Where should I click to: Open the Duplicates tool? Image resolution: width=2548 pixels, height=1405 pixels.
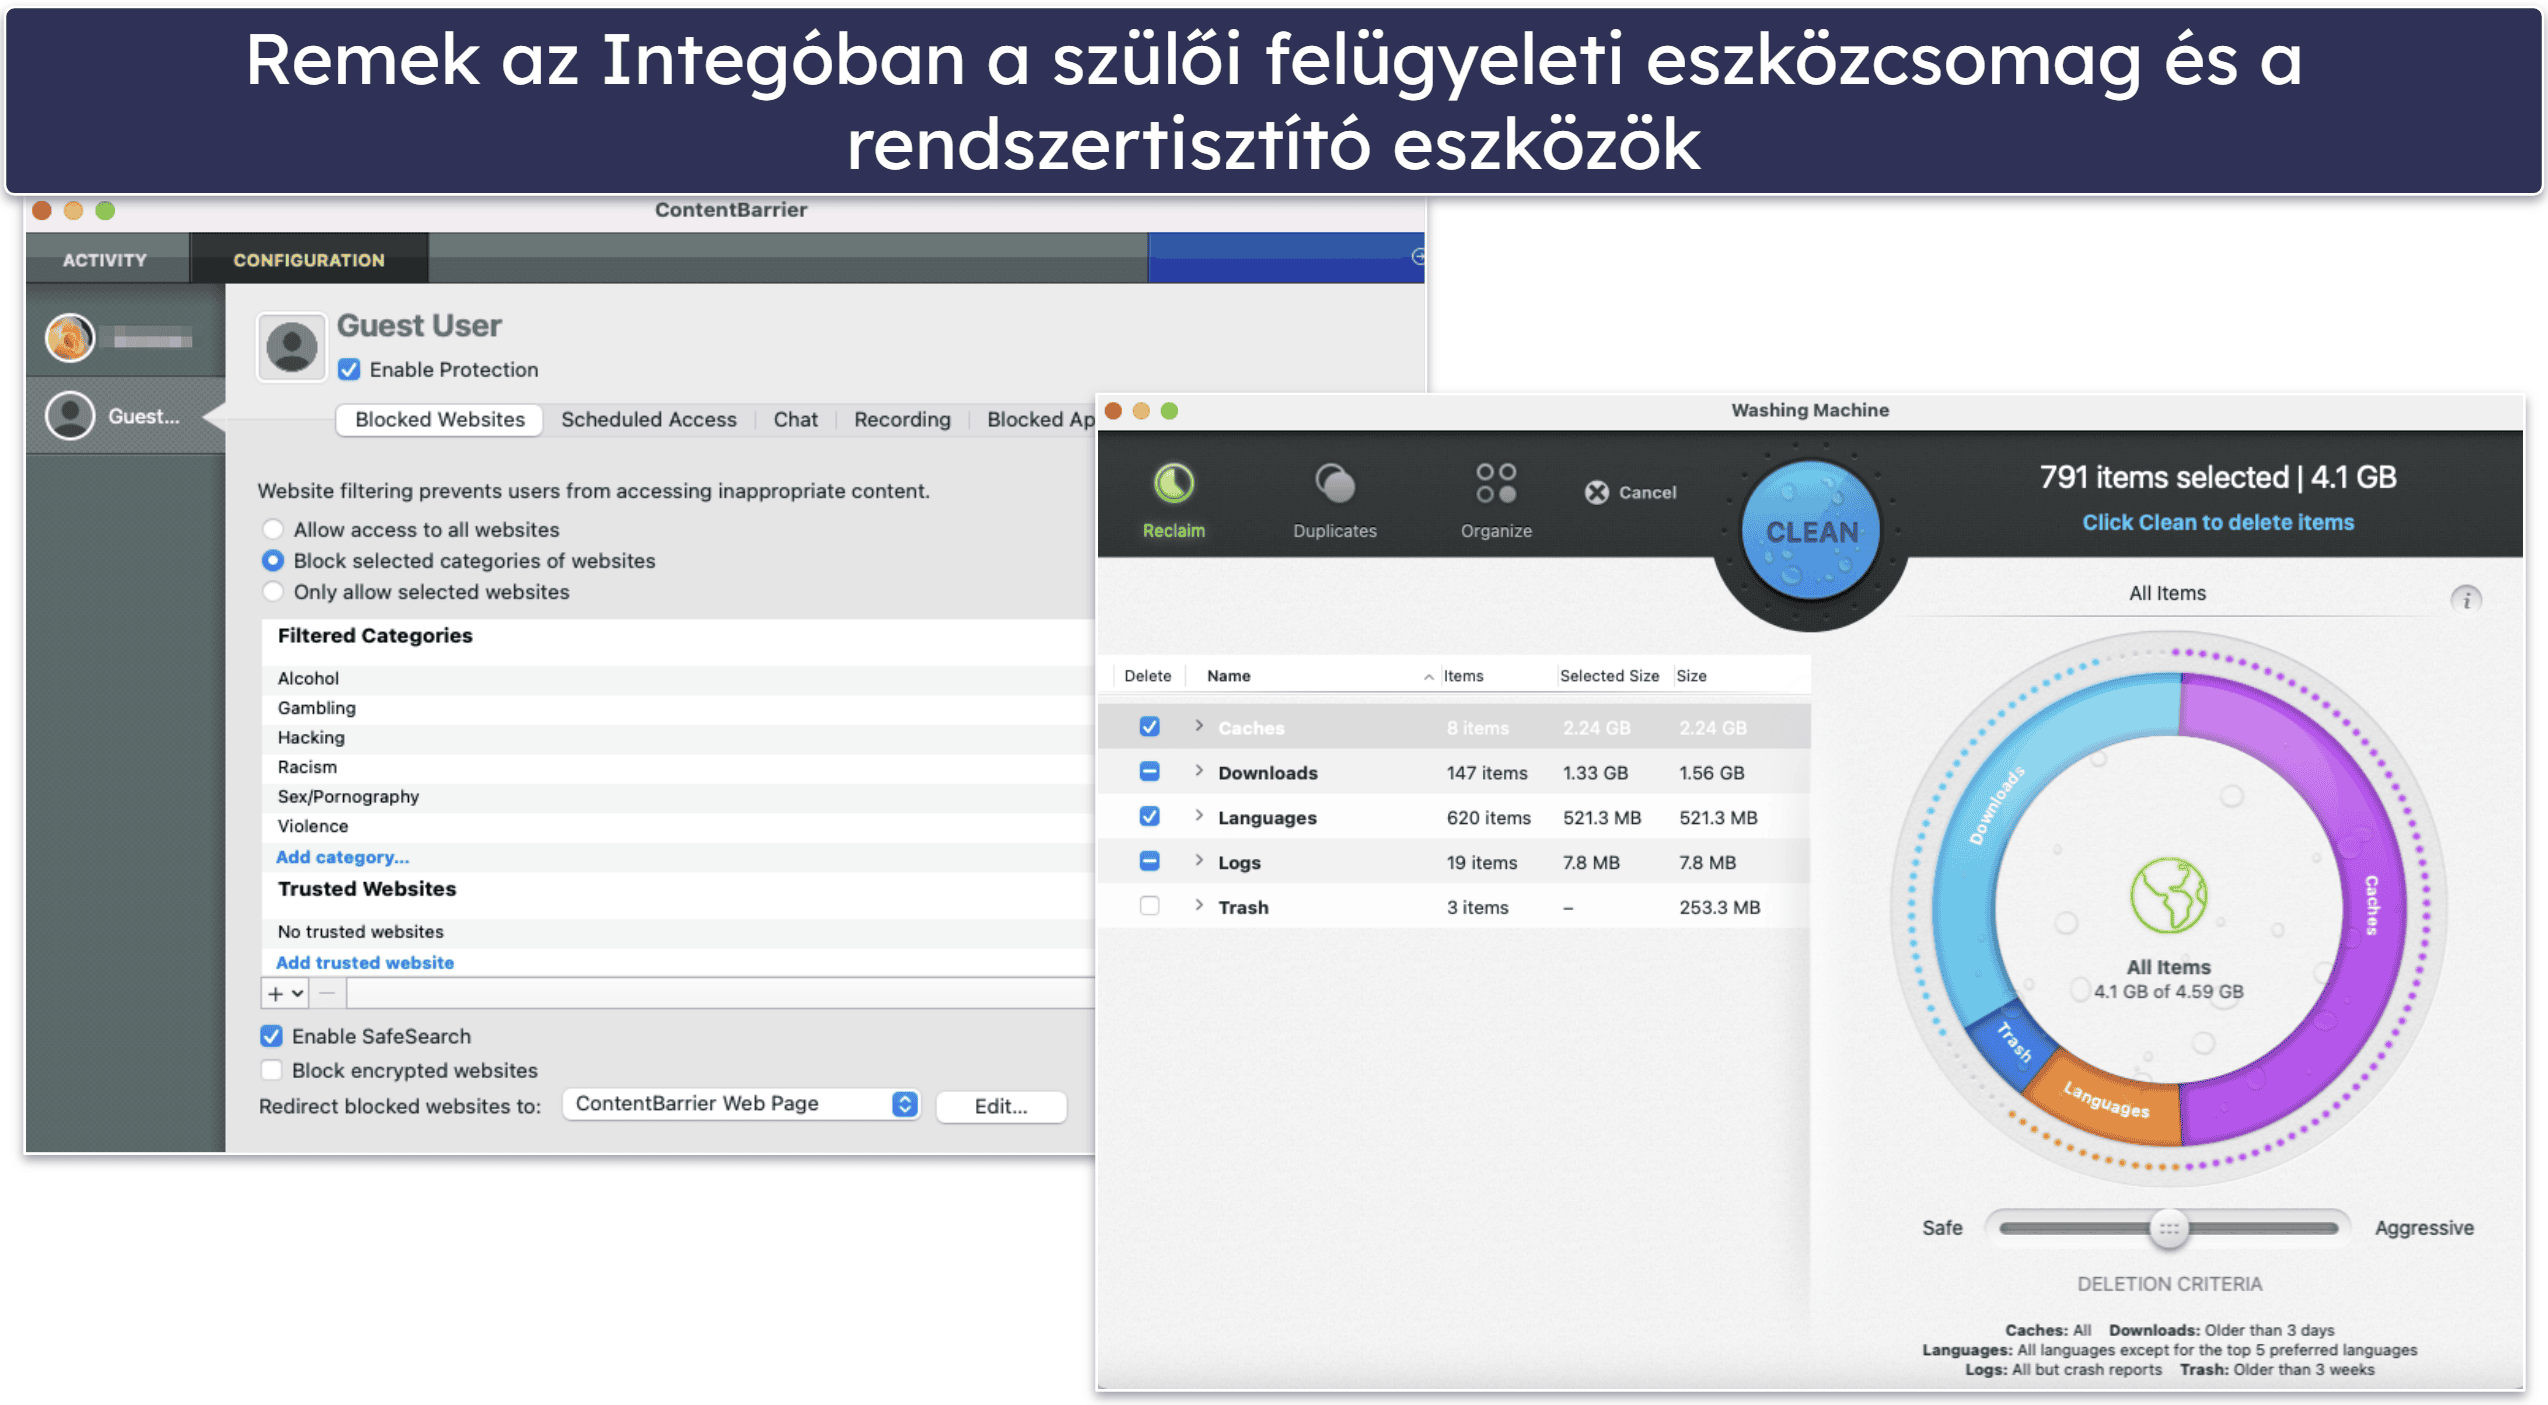1334,500
